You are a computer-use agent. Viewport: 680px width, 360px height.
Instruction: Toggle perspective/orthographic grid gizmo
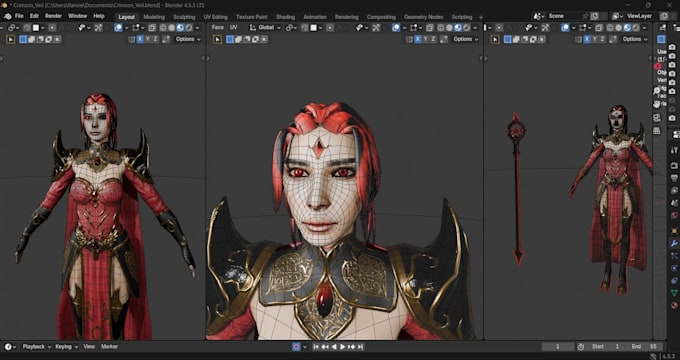point(657,131)
